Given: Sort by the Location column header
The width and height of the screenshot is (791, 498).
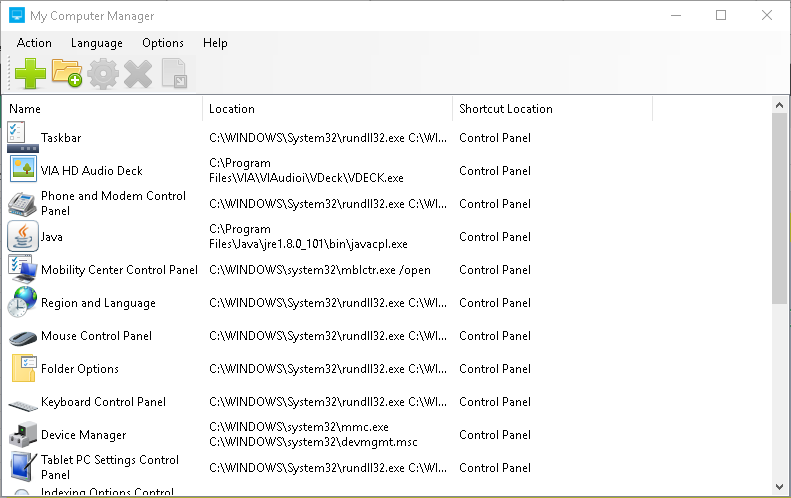Looking at the screenshot, I should 327,109.
